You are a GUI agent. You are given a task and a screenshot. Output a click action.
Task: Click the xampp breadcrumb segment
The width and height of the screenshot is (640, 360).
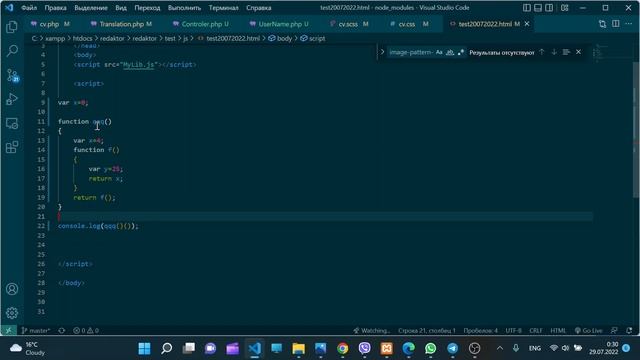[55, 38]
